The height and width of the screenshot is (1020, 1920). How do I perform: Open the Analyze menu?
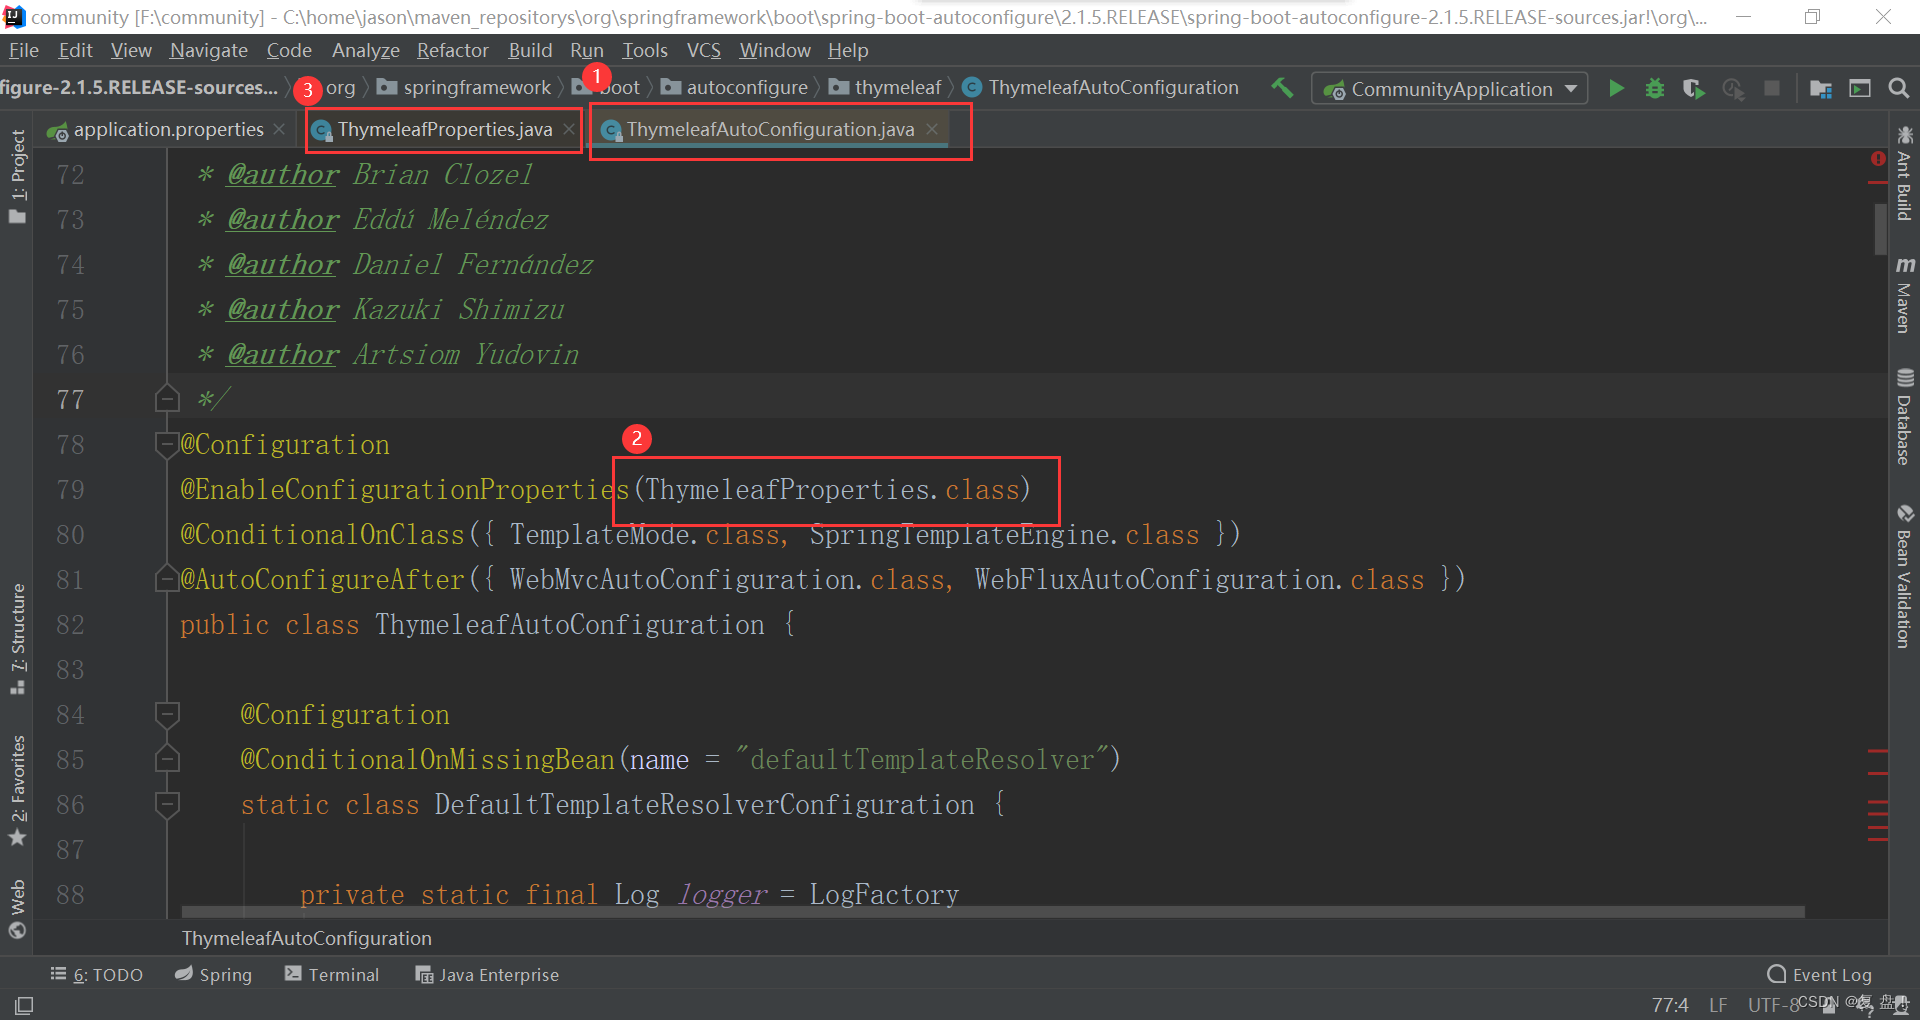coord(365,50)
